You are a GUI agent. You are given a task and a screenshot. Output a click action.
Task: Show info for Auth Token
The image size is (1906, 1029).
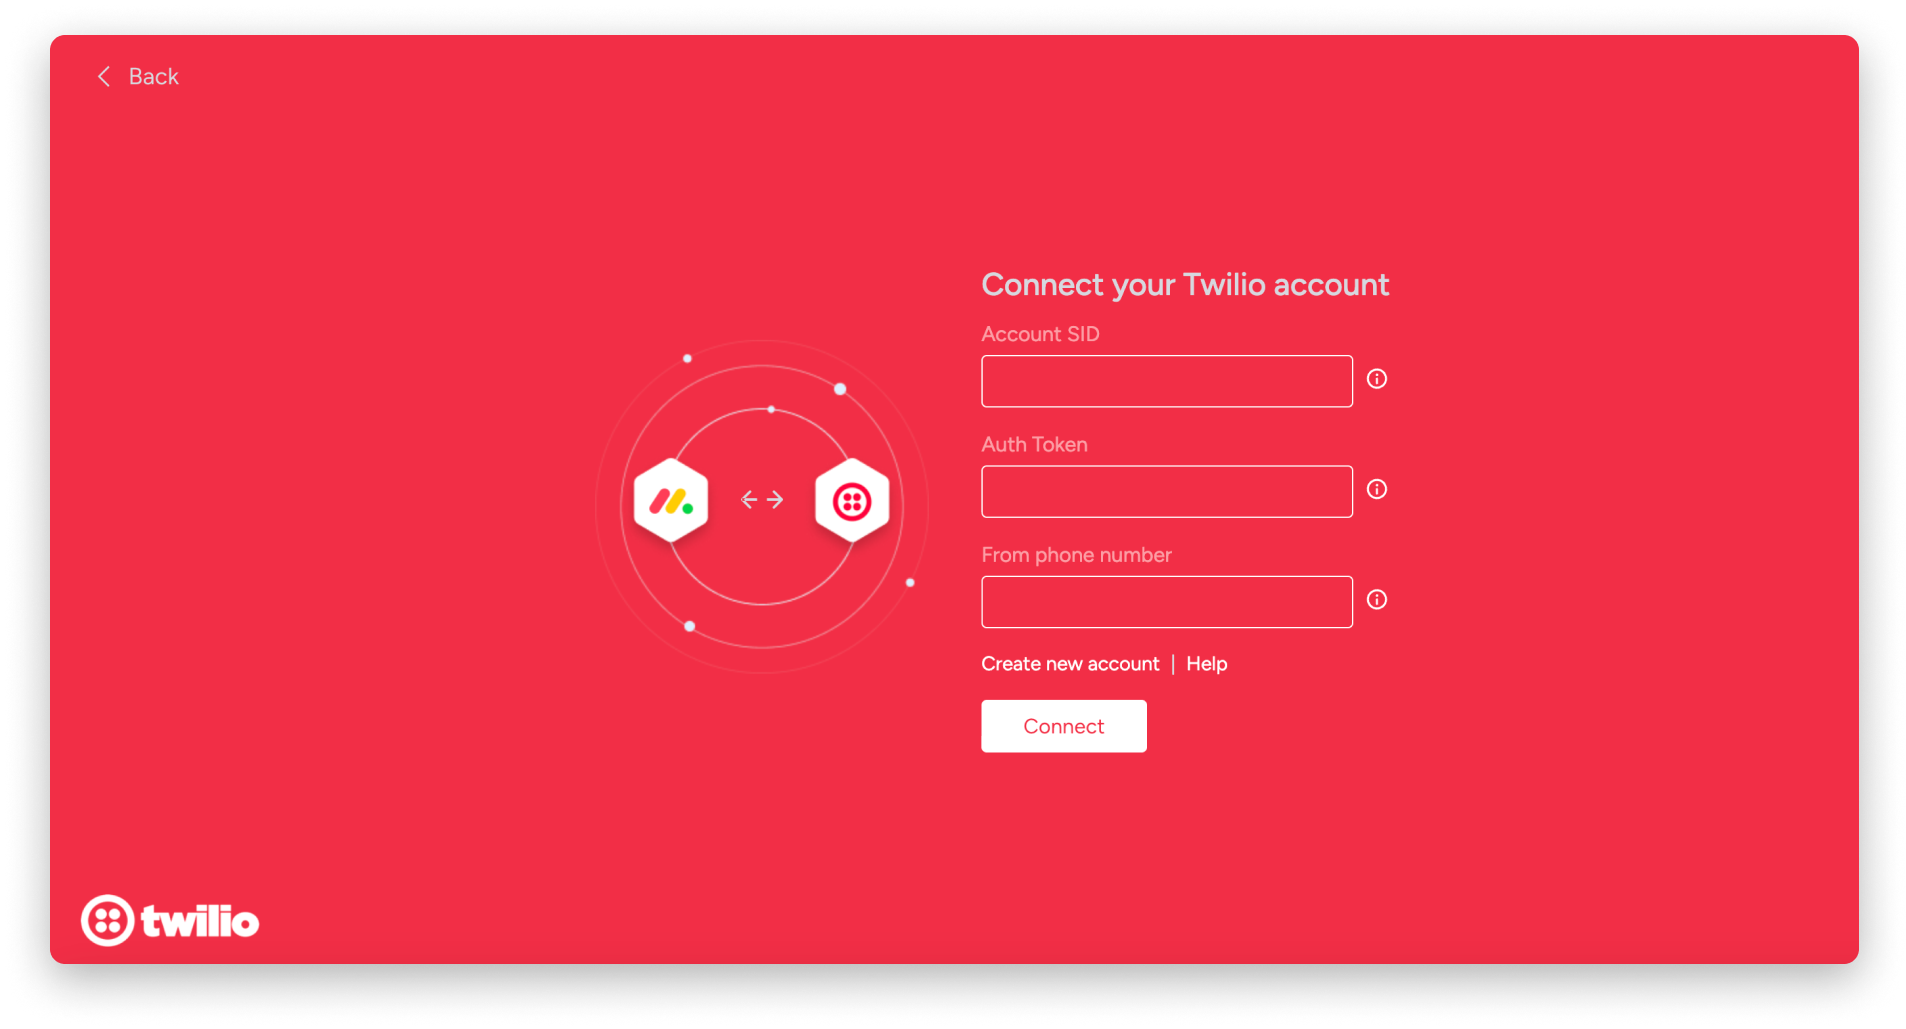pyautogui.click(x=1377, y=489)
